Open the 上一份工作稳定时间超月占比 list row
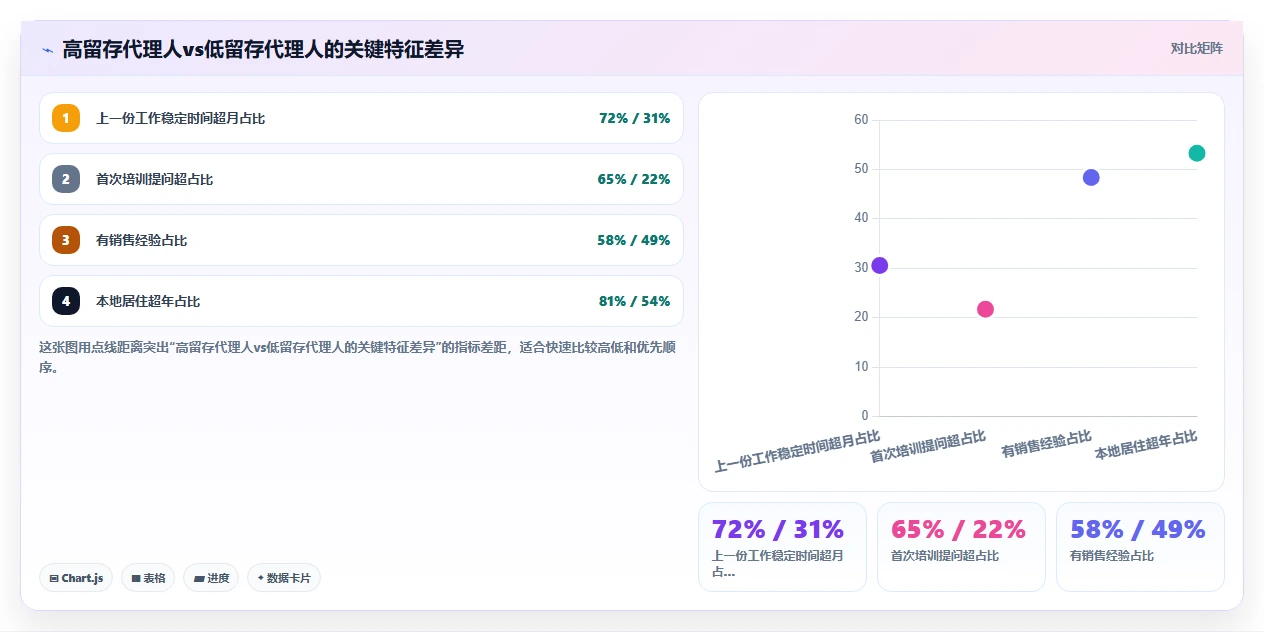 click(x=361, y=118)
